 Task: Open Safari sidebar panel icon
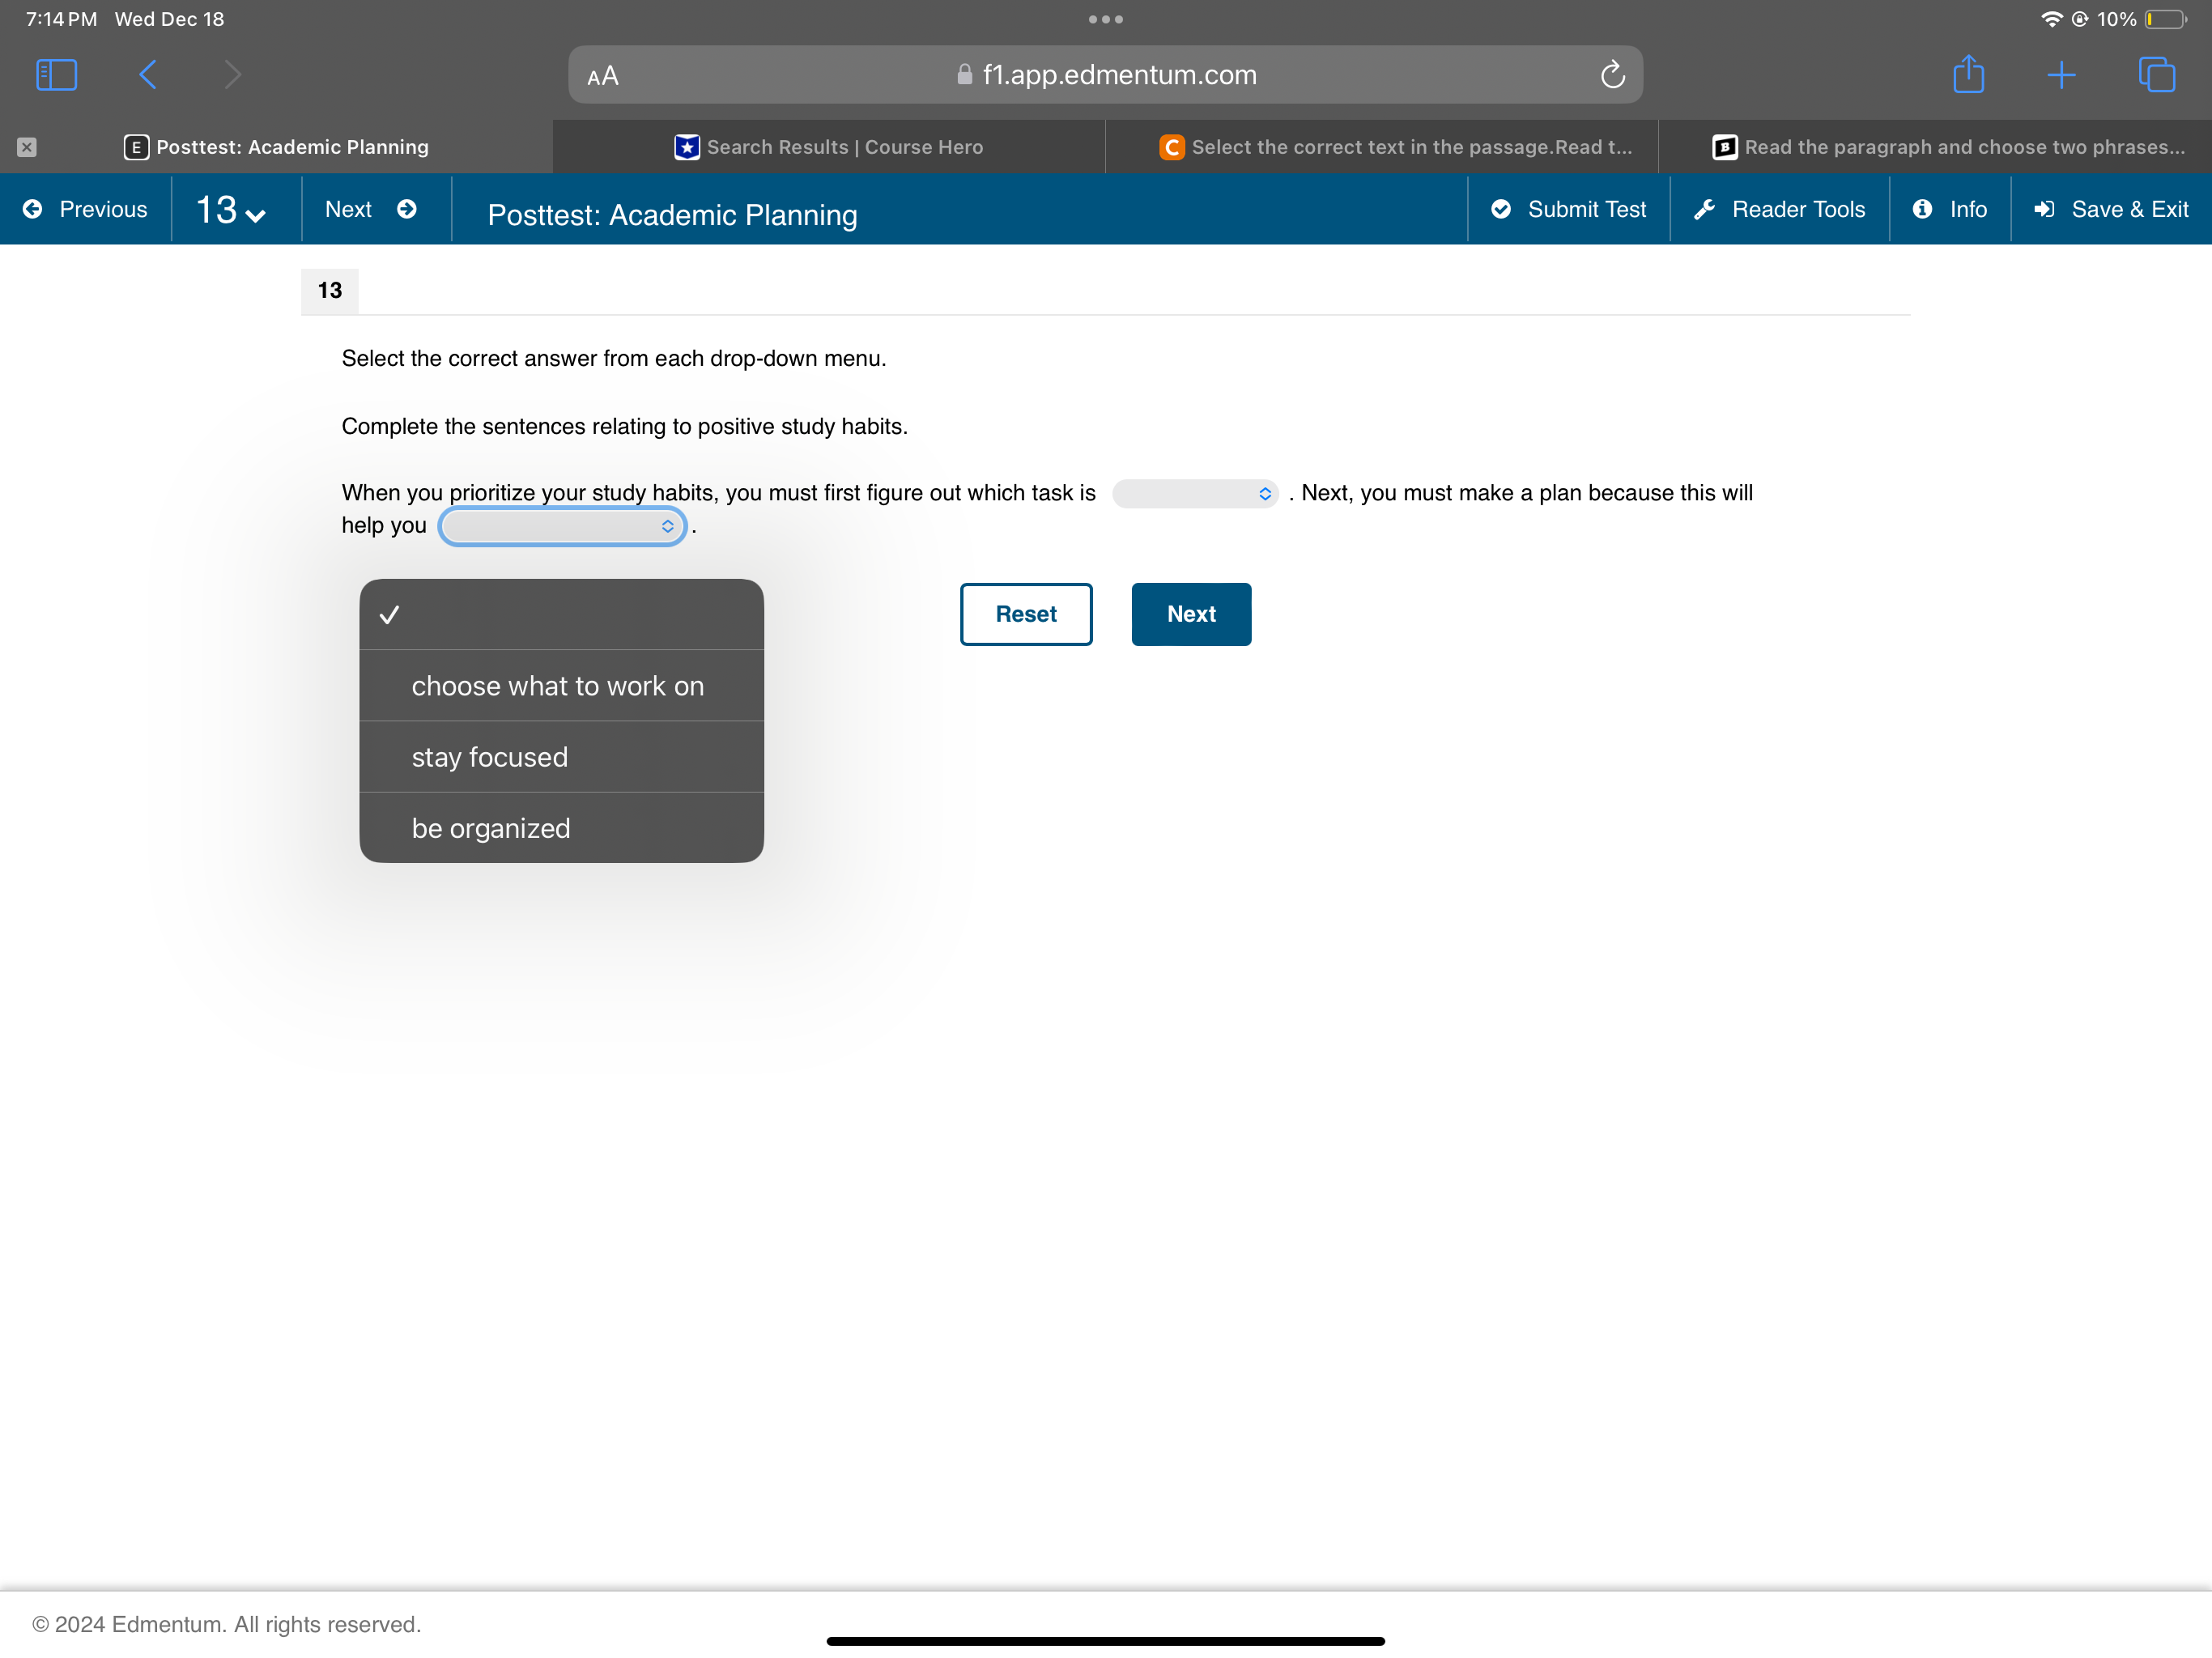(56, 75)
